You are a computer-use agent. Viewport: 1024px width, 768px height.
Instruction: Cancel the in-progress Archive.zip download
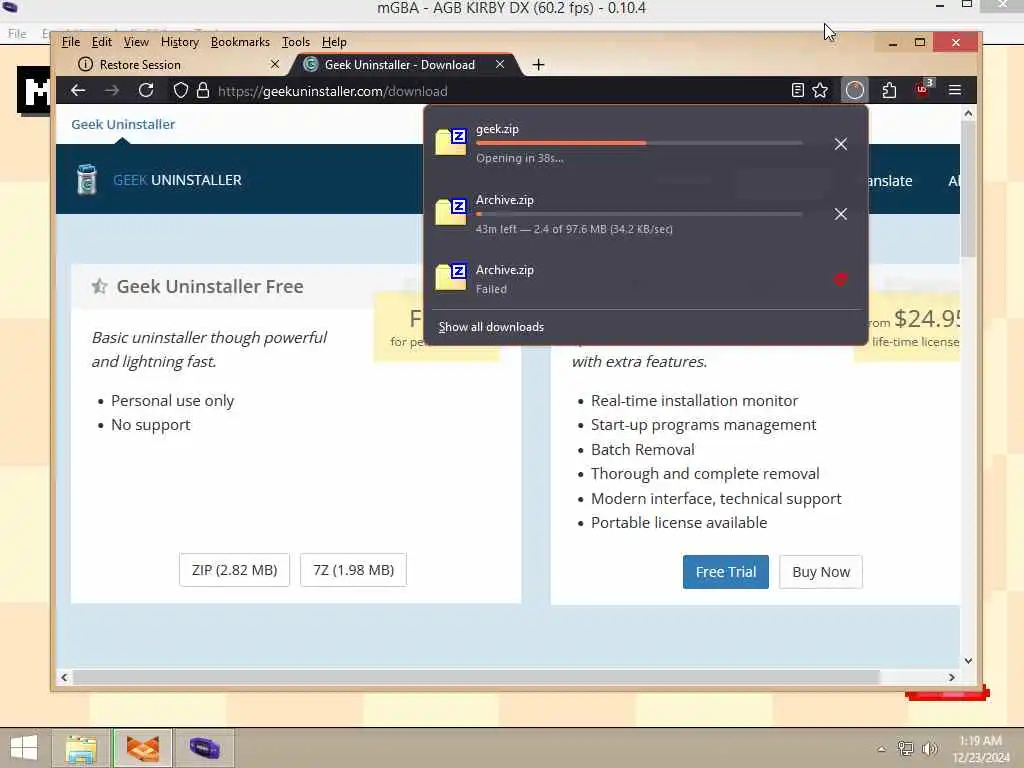tap(840, 214)
